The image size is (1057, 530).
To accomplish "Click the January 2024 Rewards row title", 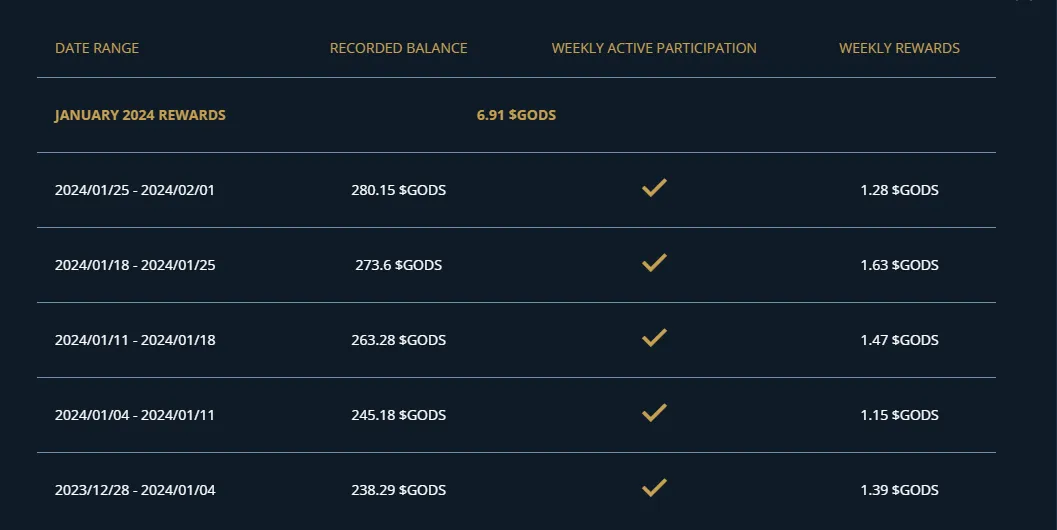I will 140,115.
